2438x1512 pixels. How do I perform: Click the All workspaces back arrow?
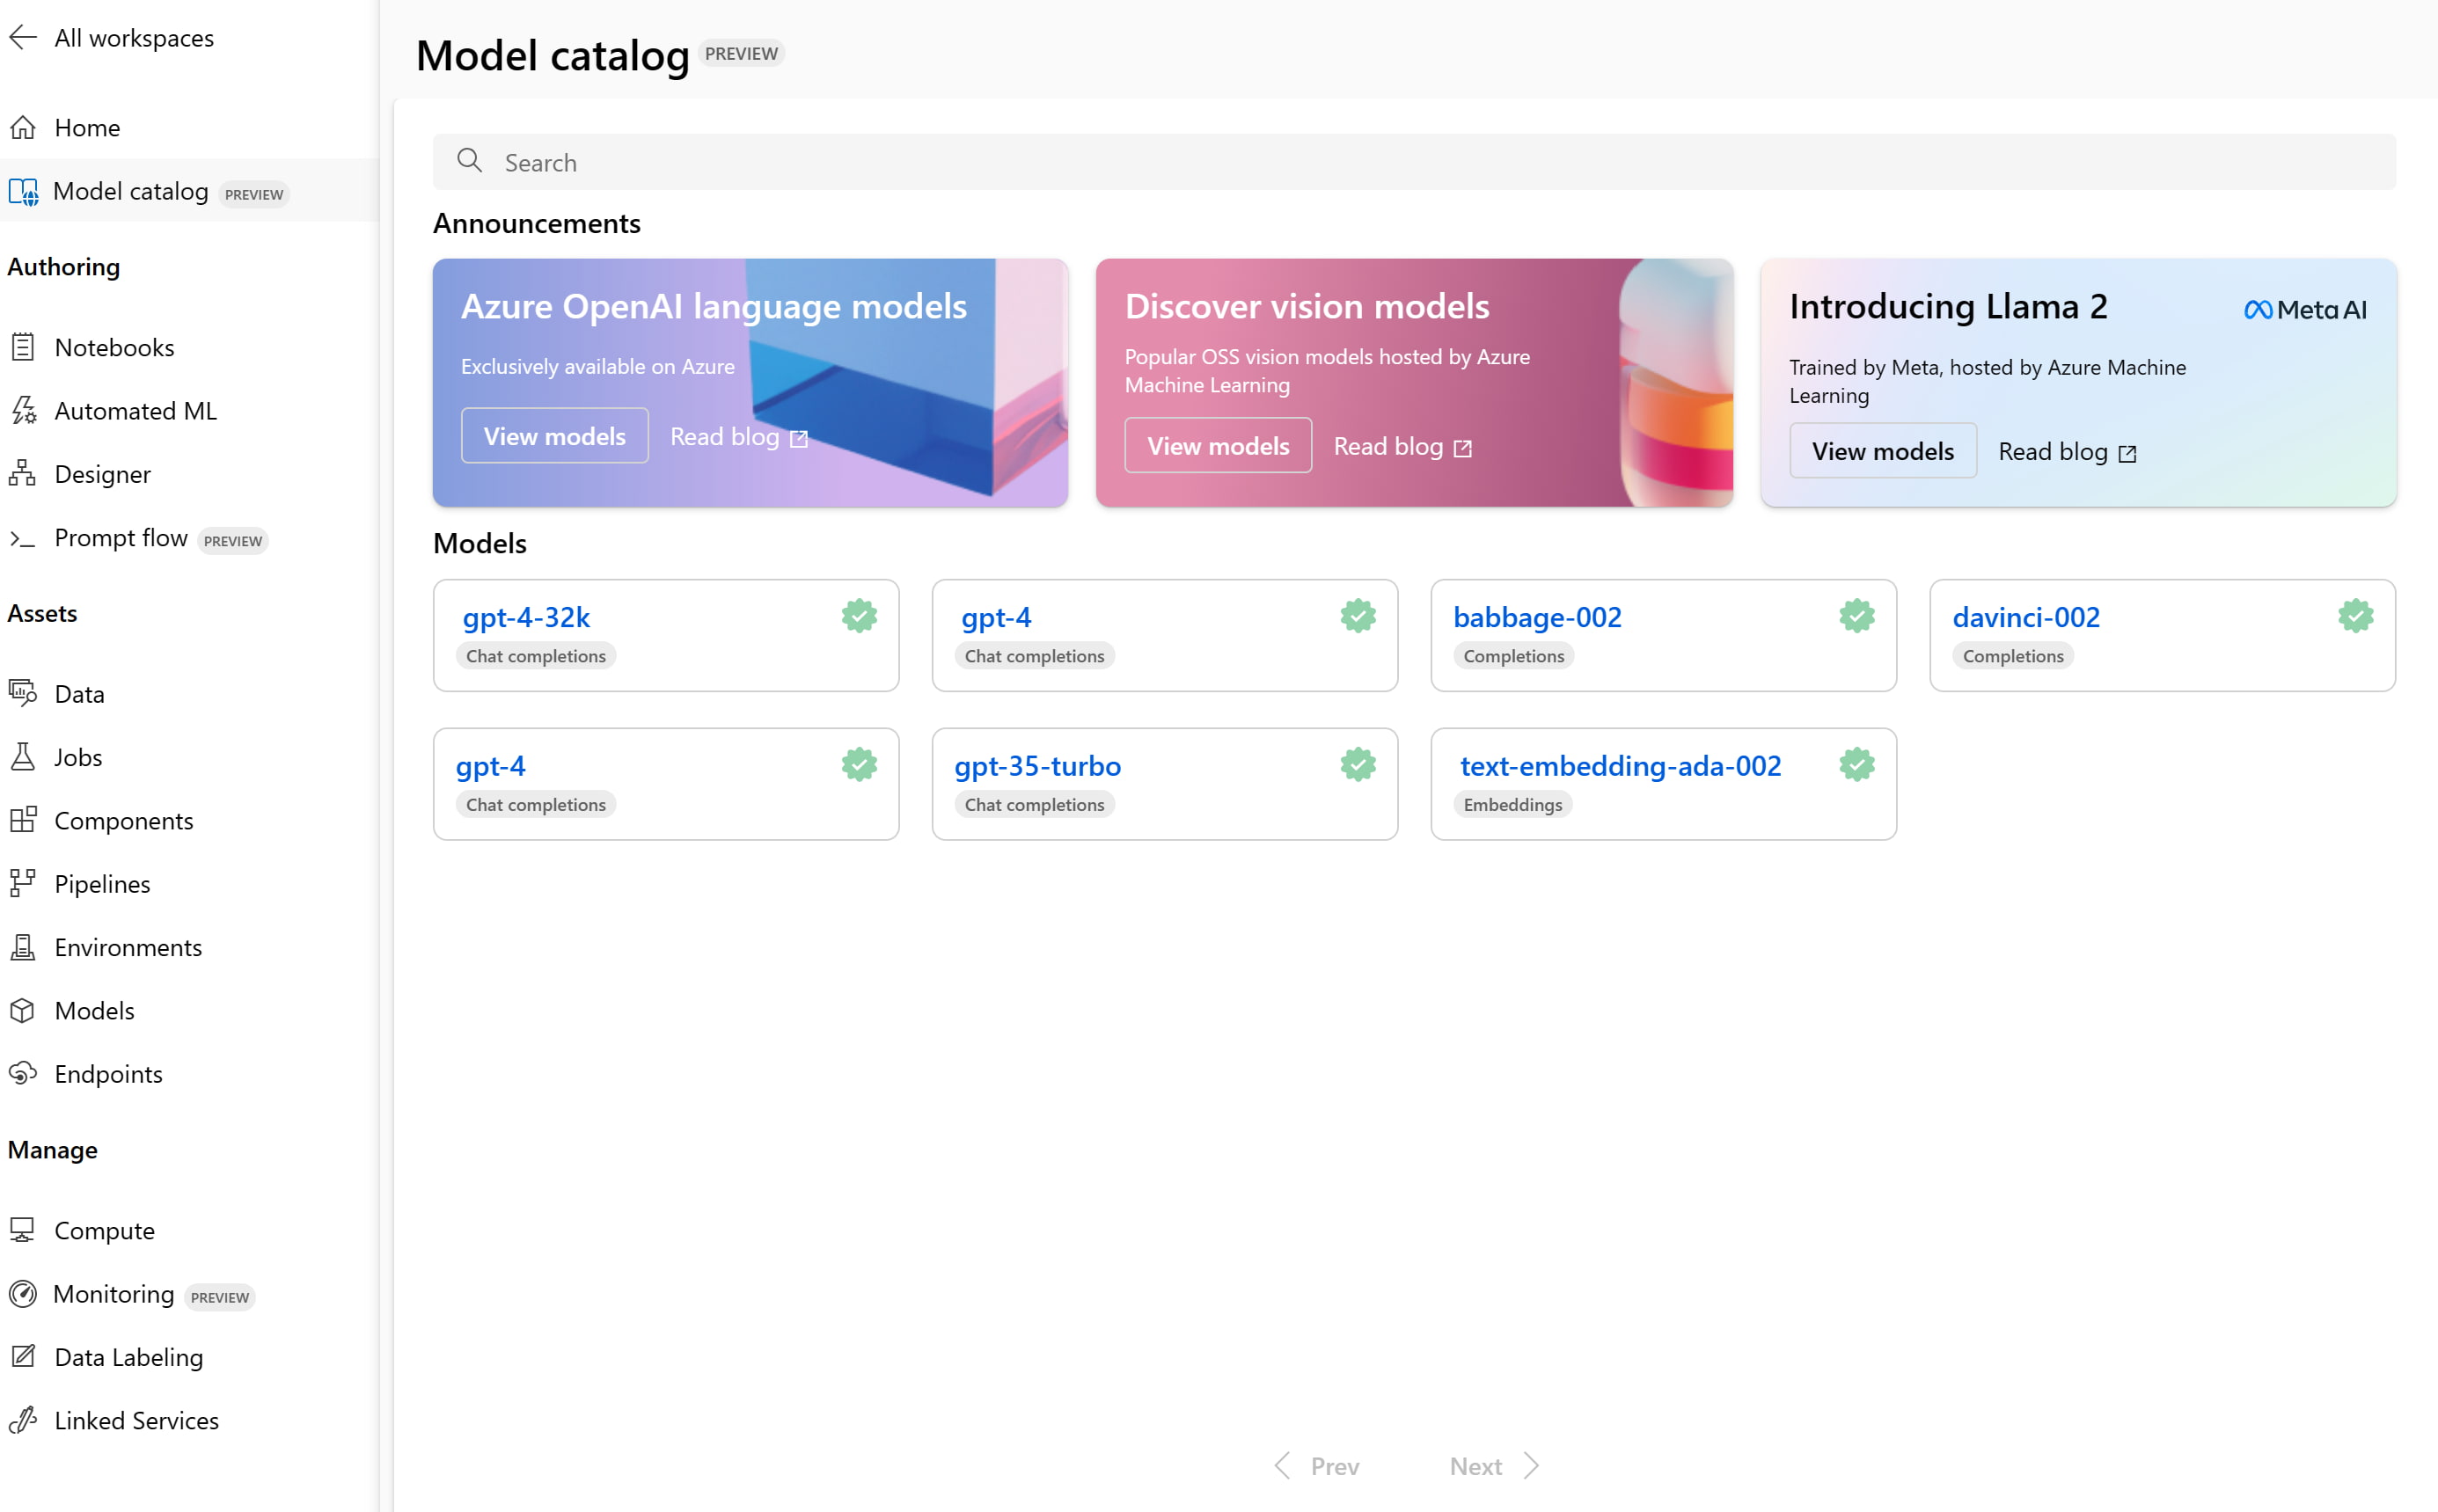tap(25, 35)
